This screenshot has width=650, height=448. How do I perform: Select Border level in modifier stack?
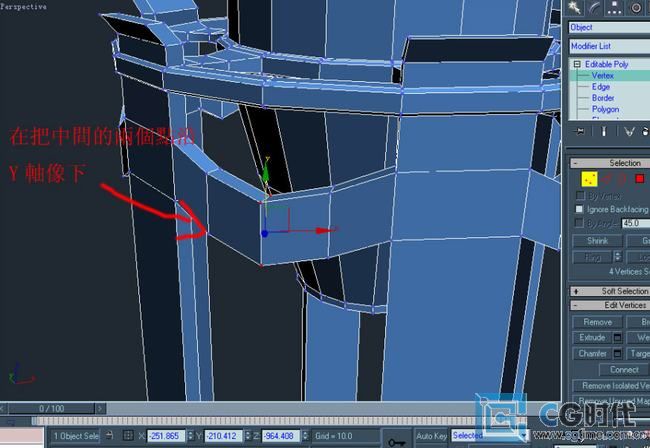[x=603, y=98]
